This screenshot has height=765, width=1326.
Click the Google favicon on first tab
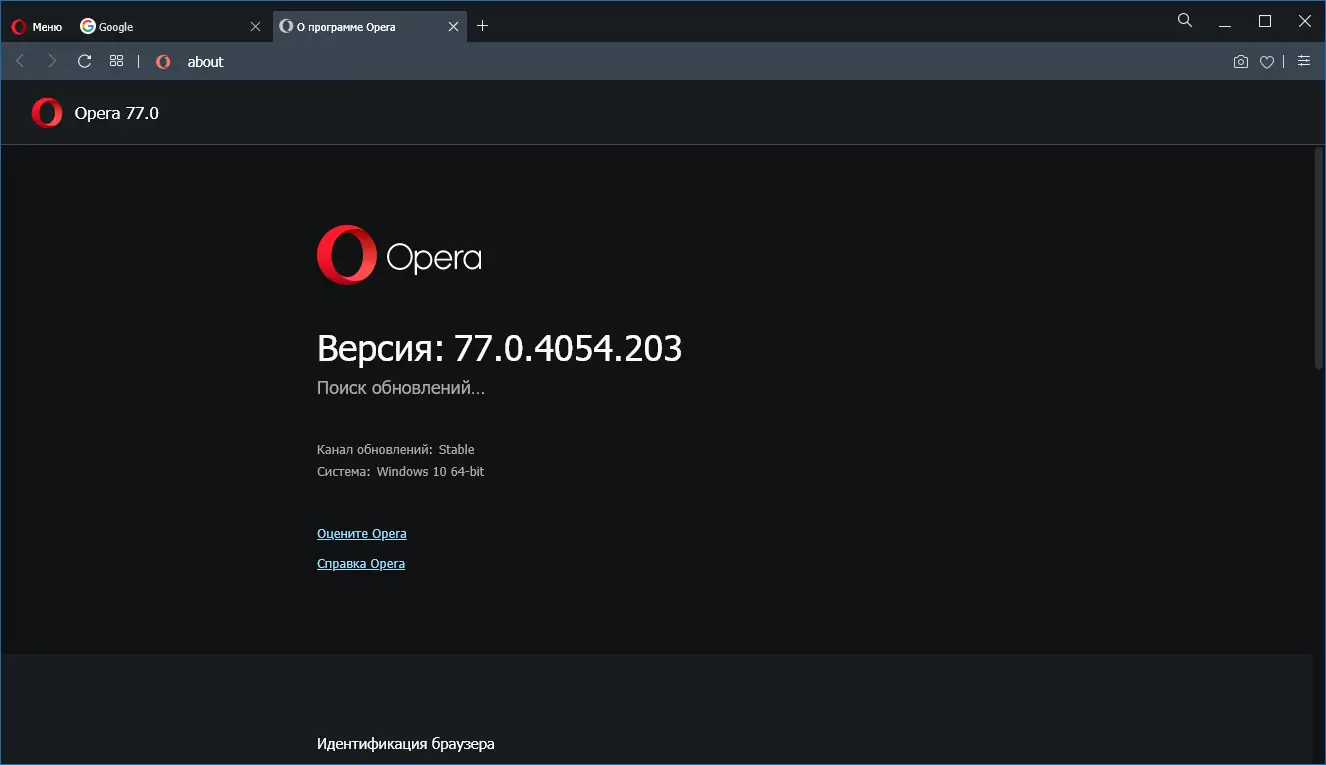[x=88, y=27]
